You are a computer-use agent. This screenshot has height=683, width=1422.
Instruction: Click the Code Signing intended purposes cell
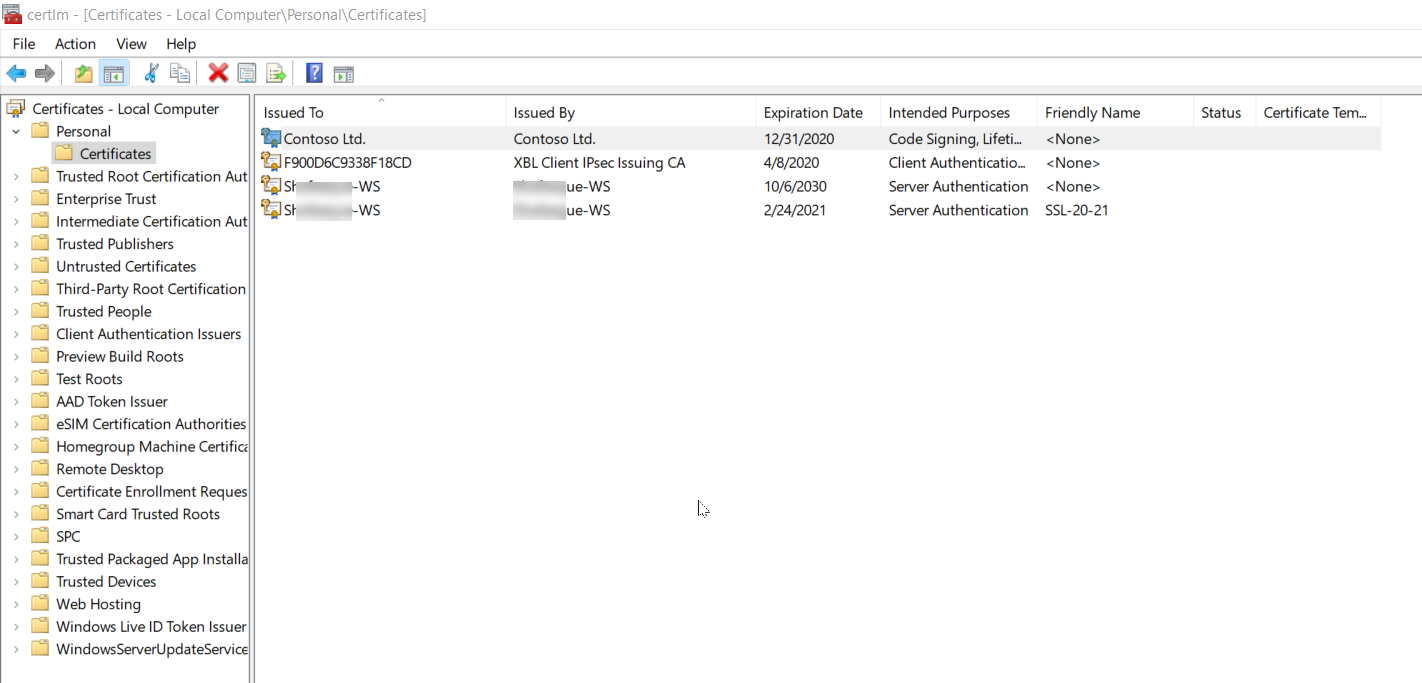pyautogui.click(x=957, y=139)
